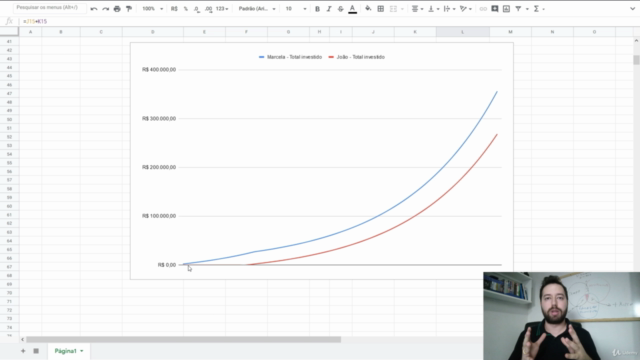Open the text color picker
Image resolution: width=640 pixels, height=360 pixels.
point(353,9)
